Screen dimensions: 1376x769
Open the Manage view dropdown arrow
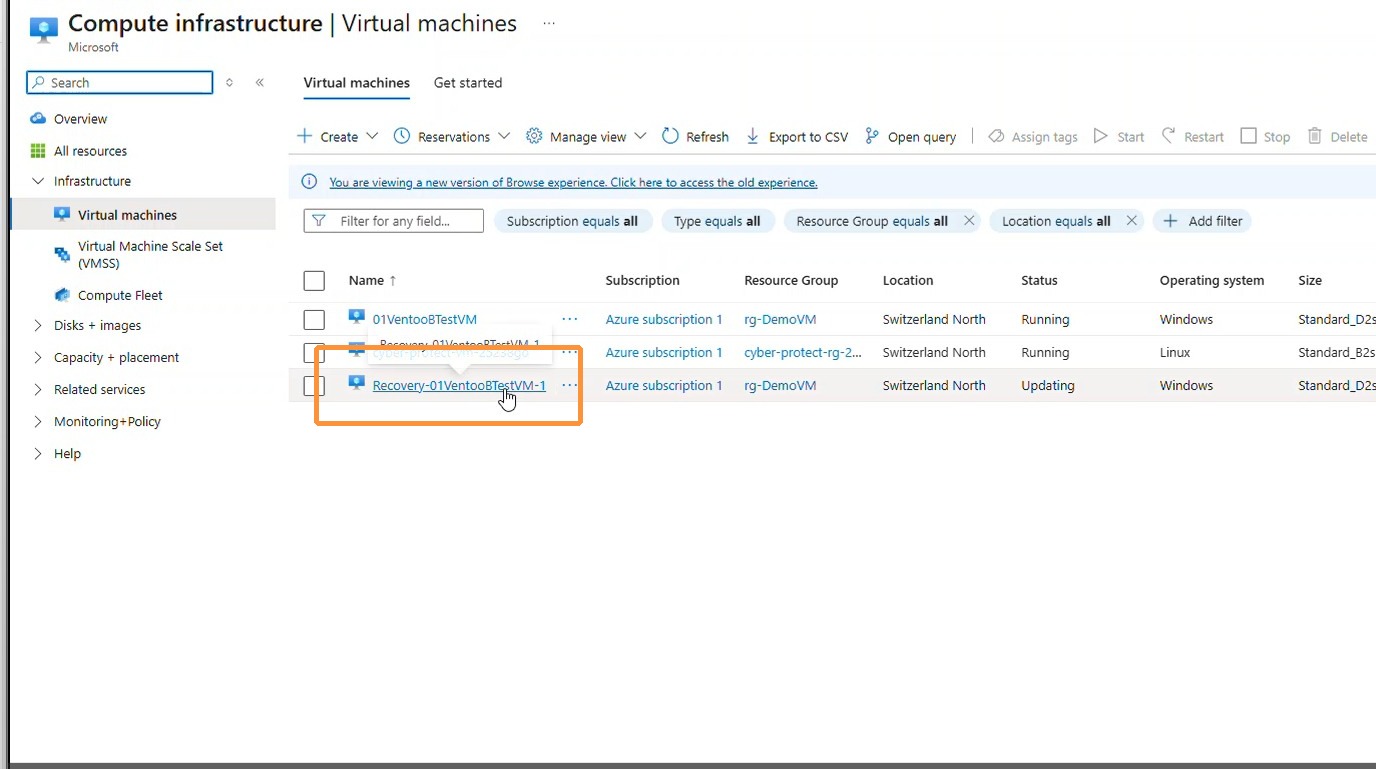point(640,136)
